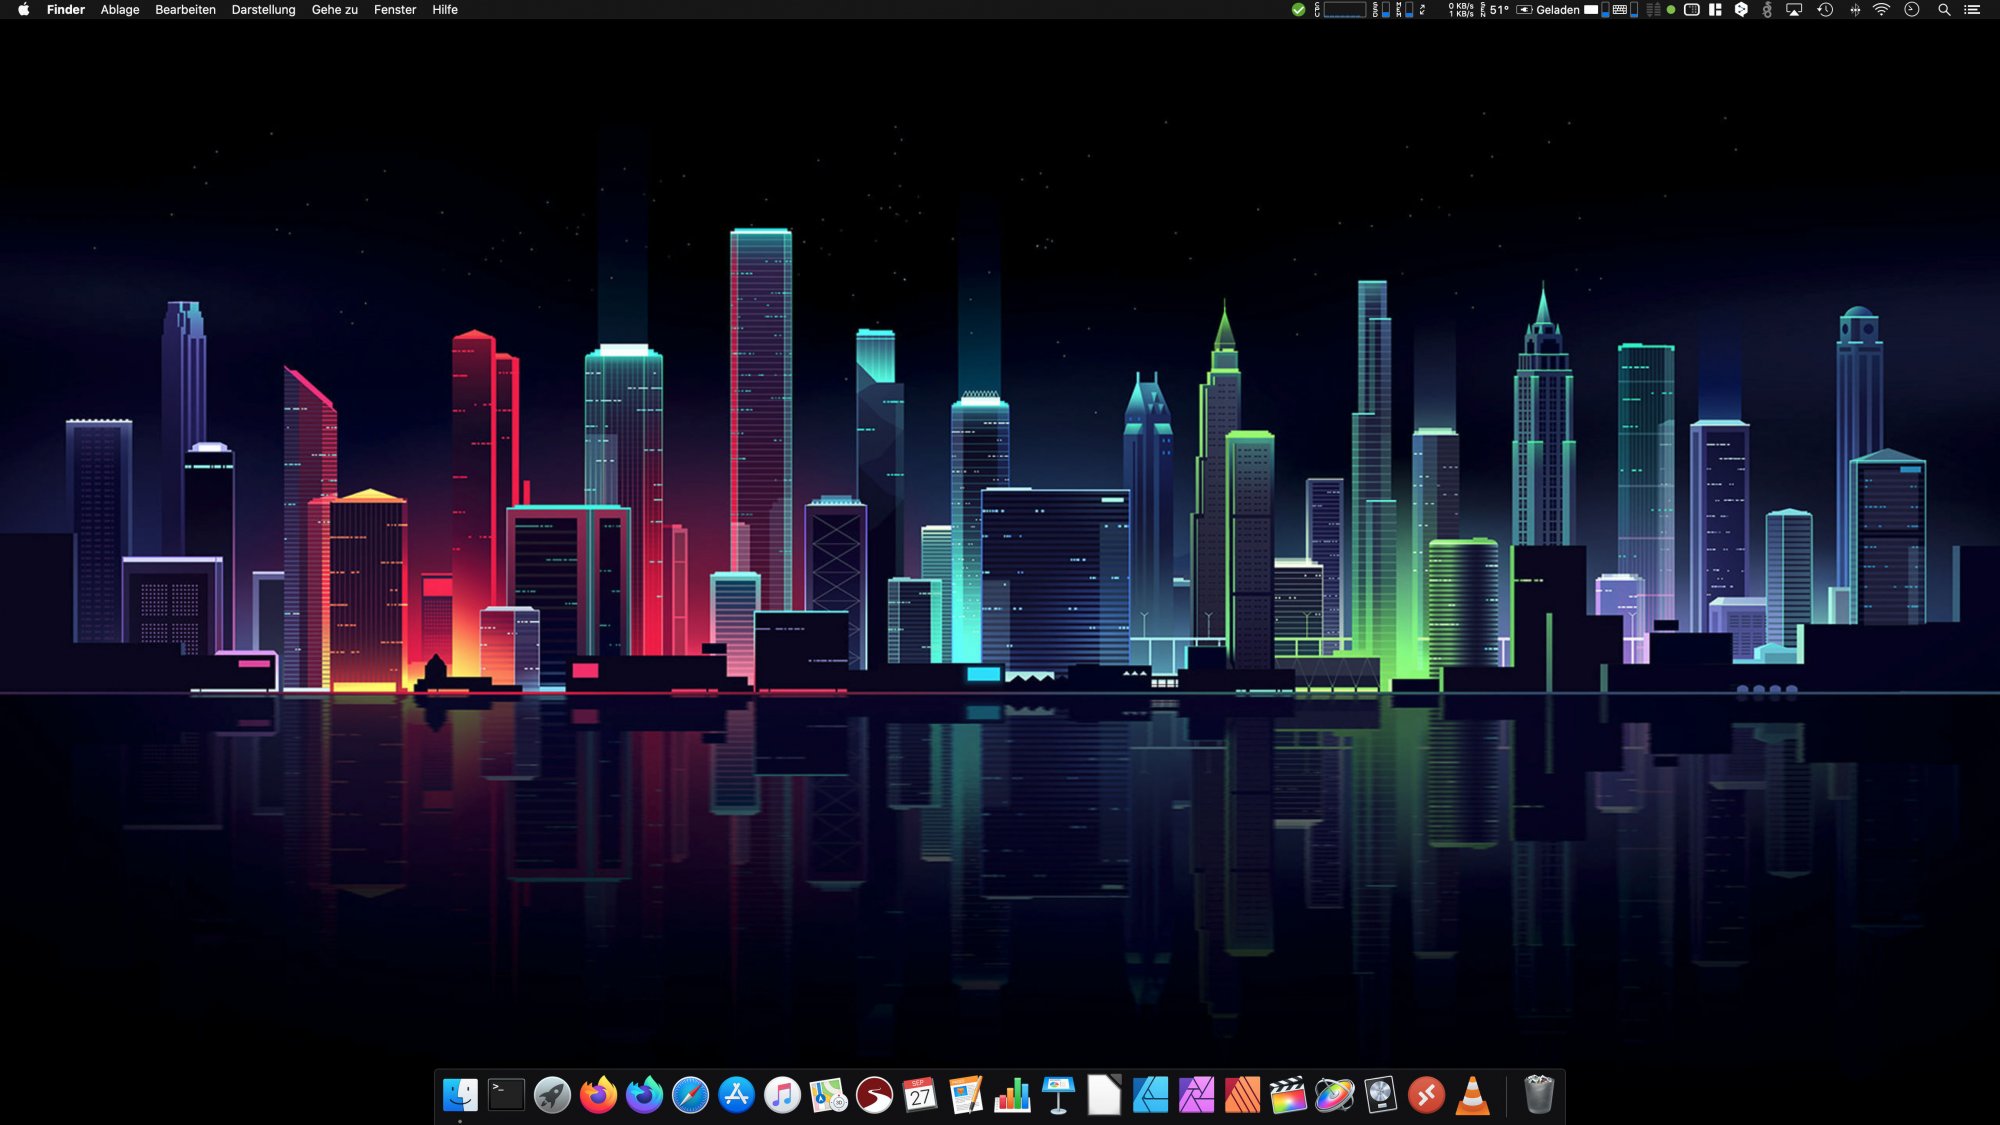Open the Trash in the dock
The height and width of the screenshot is (1125, 2000).
click(1538, 1095)
